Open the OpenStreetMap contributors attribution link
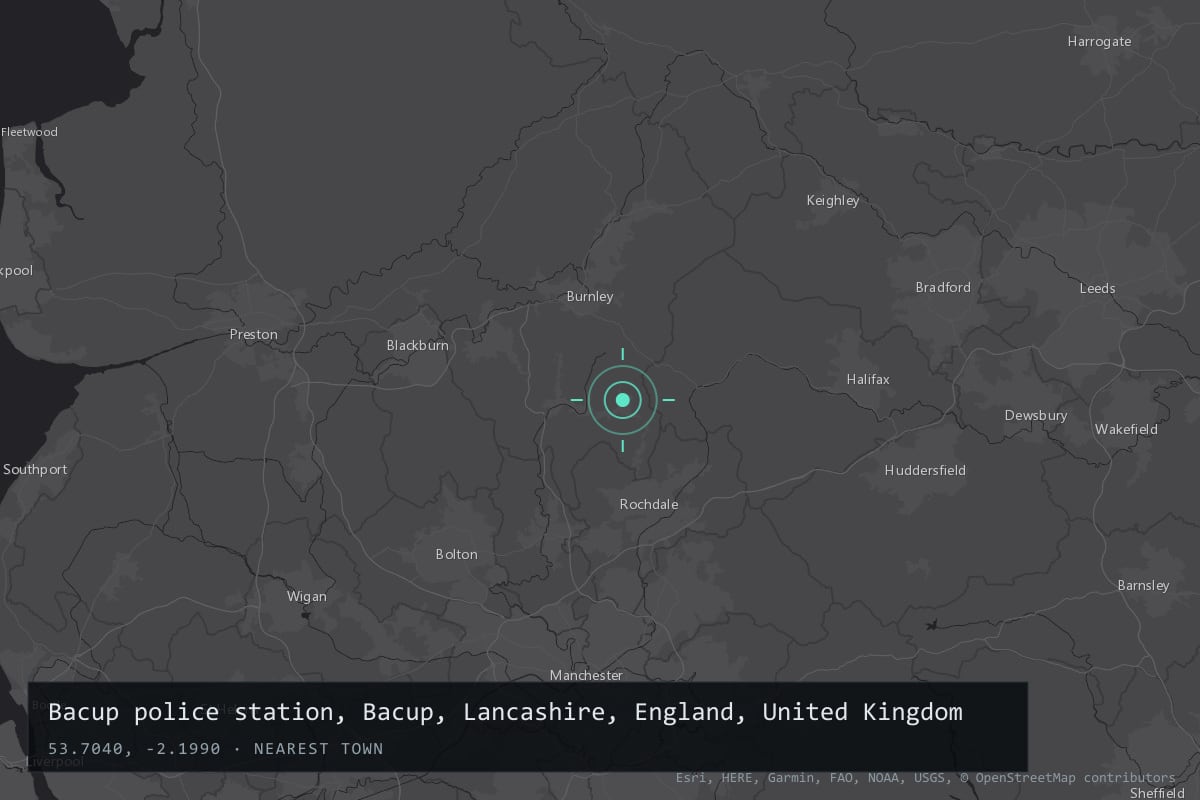The width and height of the screenshot is (1200, 800). (1067, 777)
